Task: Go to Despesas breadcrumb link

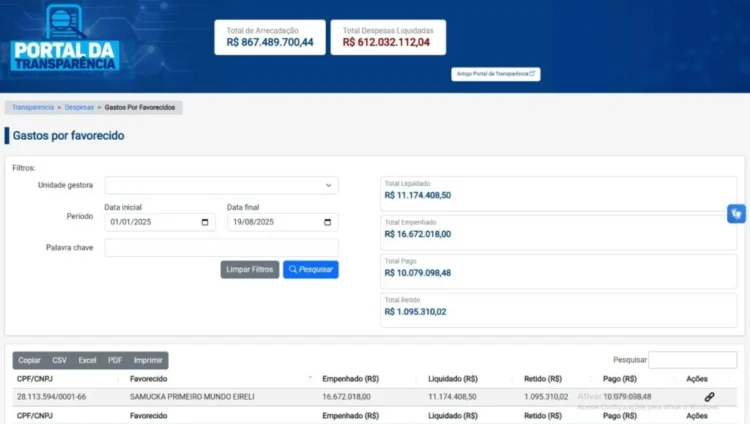Action: 80,107
